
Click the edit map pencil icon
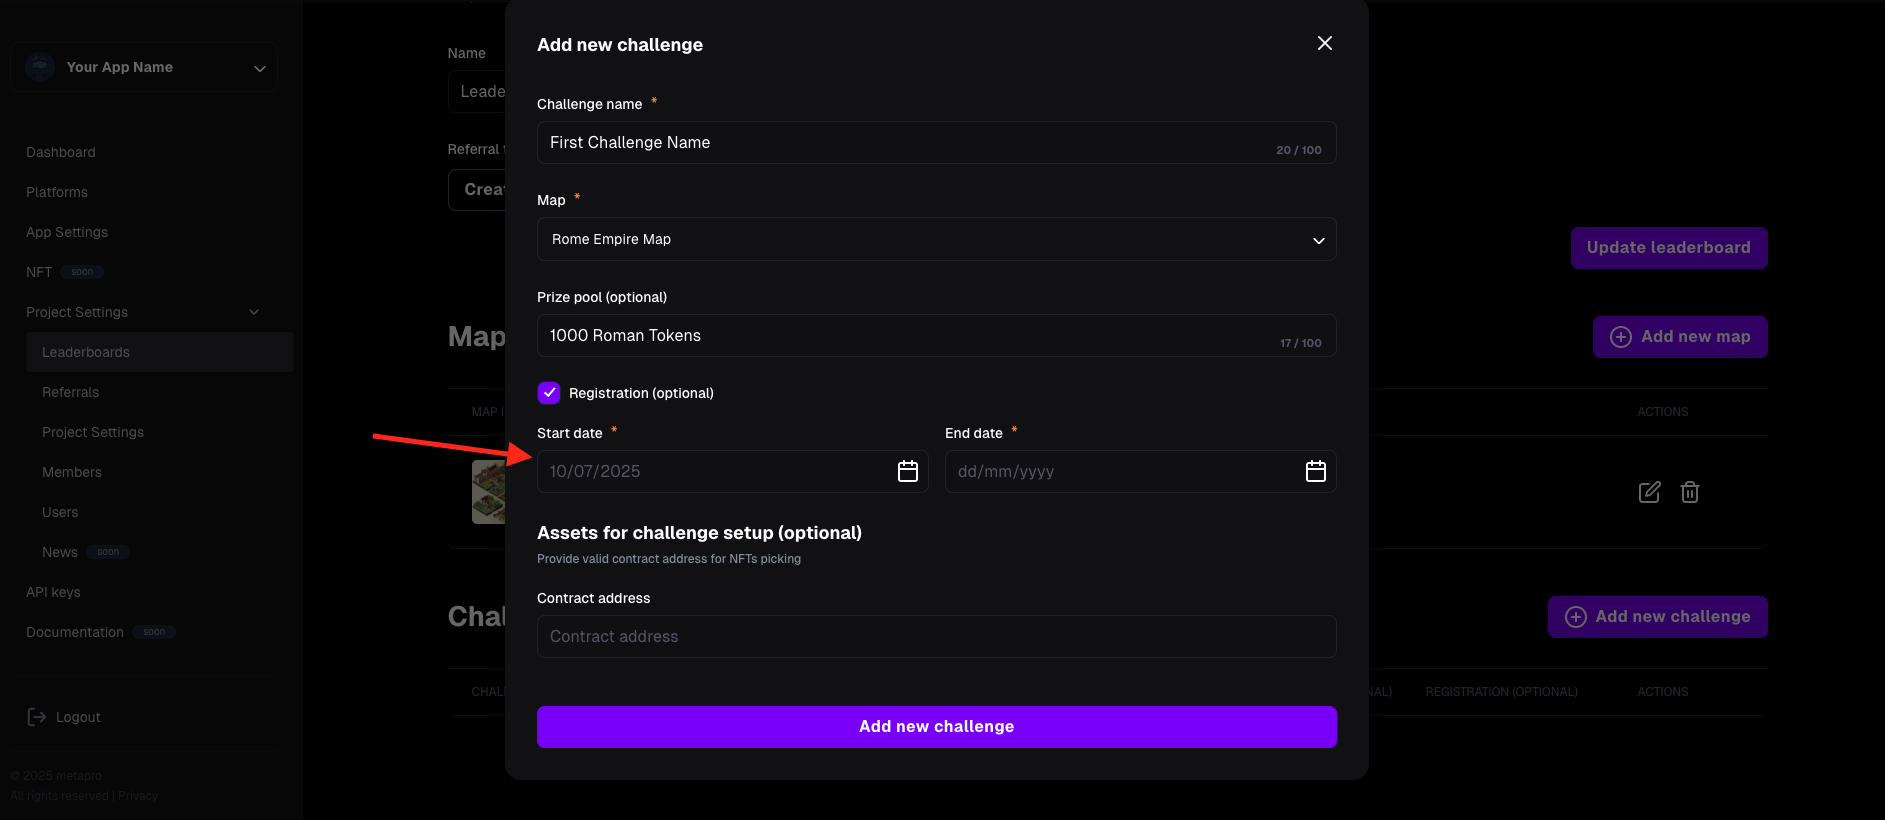click(x=1649, y=492)
